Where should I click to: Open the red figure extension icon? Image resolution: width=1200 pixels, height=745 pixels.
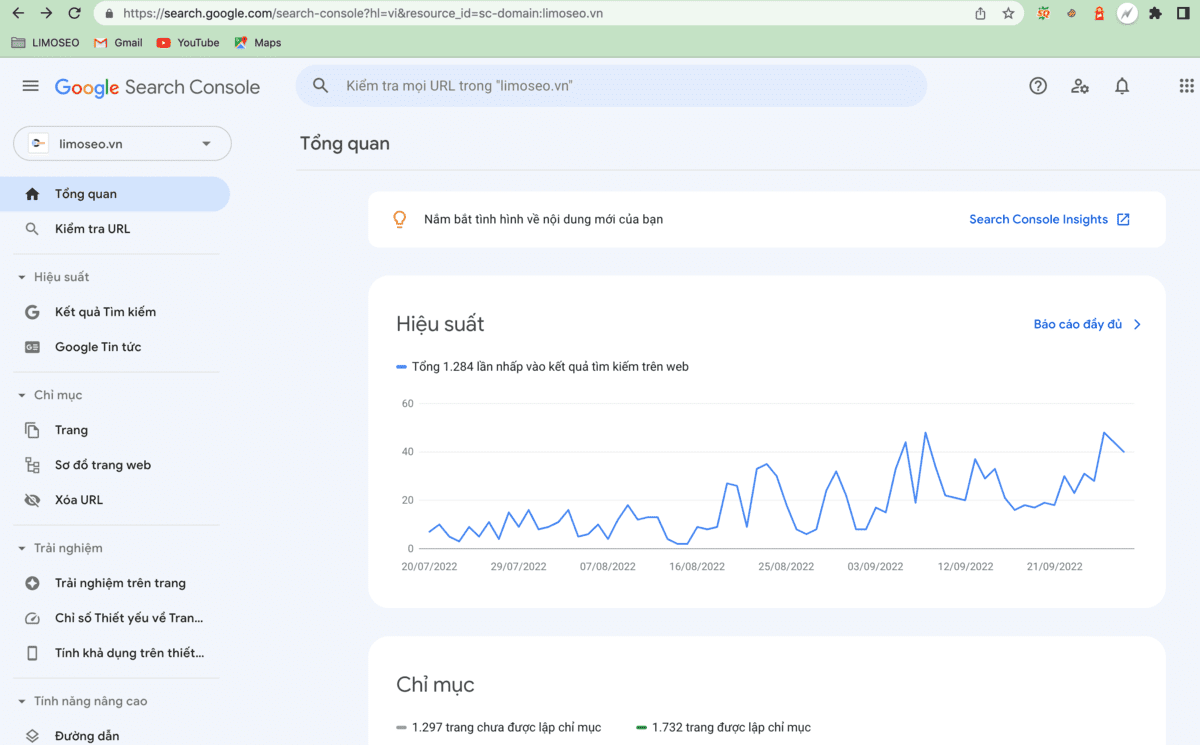(1099, 13)
